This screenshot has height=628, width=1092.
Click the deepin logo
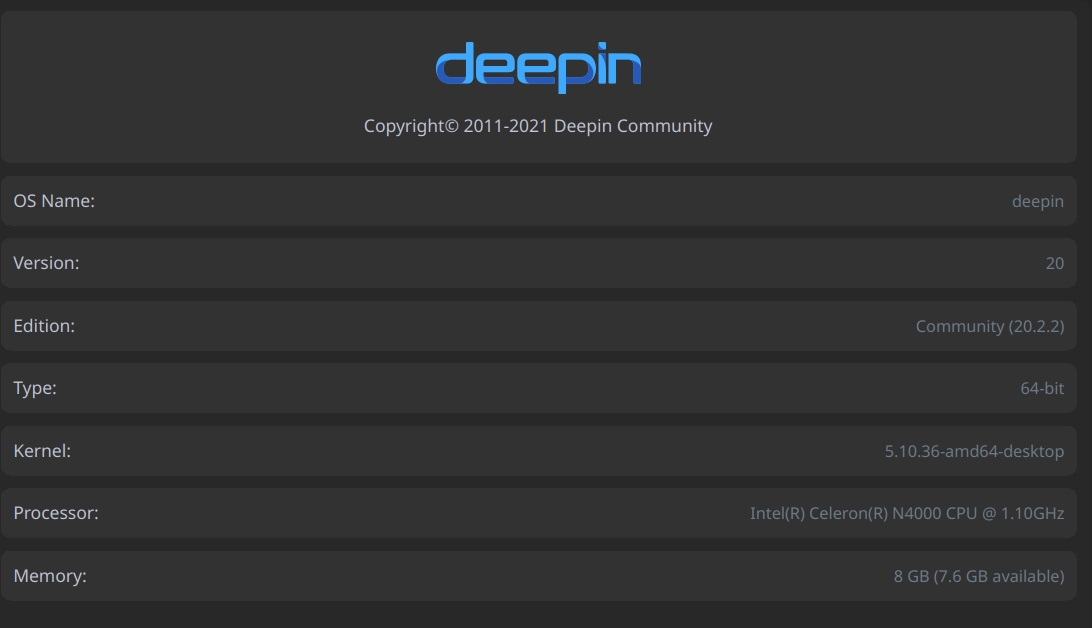tap(538, 67)
